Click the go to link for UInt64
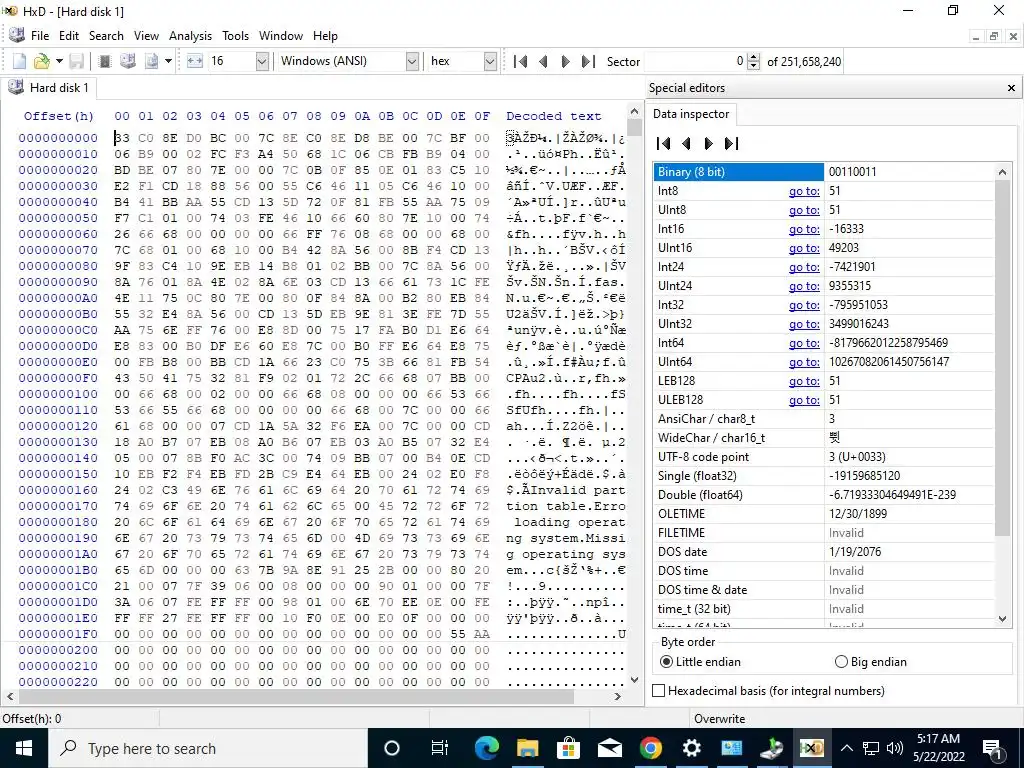The width and height of the screenshot is (1024, 768). click(x=804, y=362)
